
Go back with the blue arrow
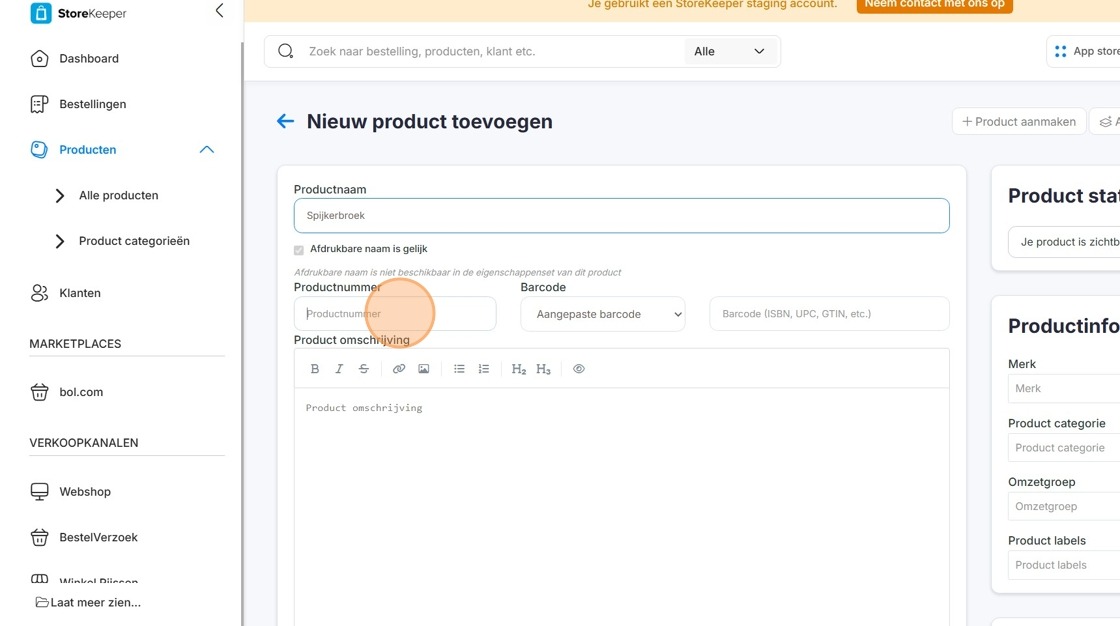pos(285,121)
